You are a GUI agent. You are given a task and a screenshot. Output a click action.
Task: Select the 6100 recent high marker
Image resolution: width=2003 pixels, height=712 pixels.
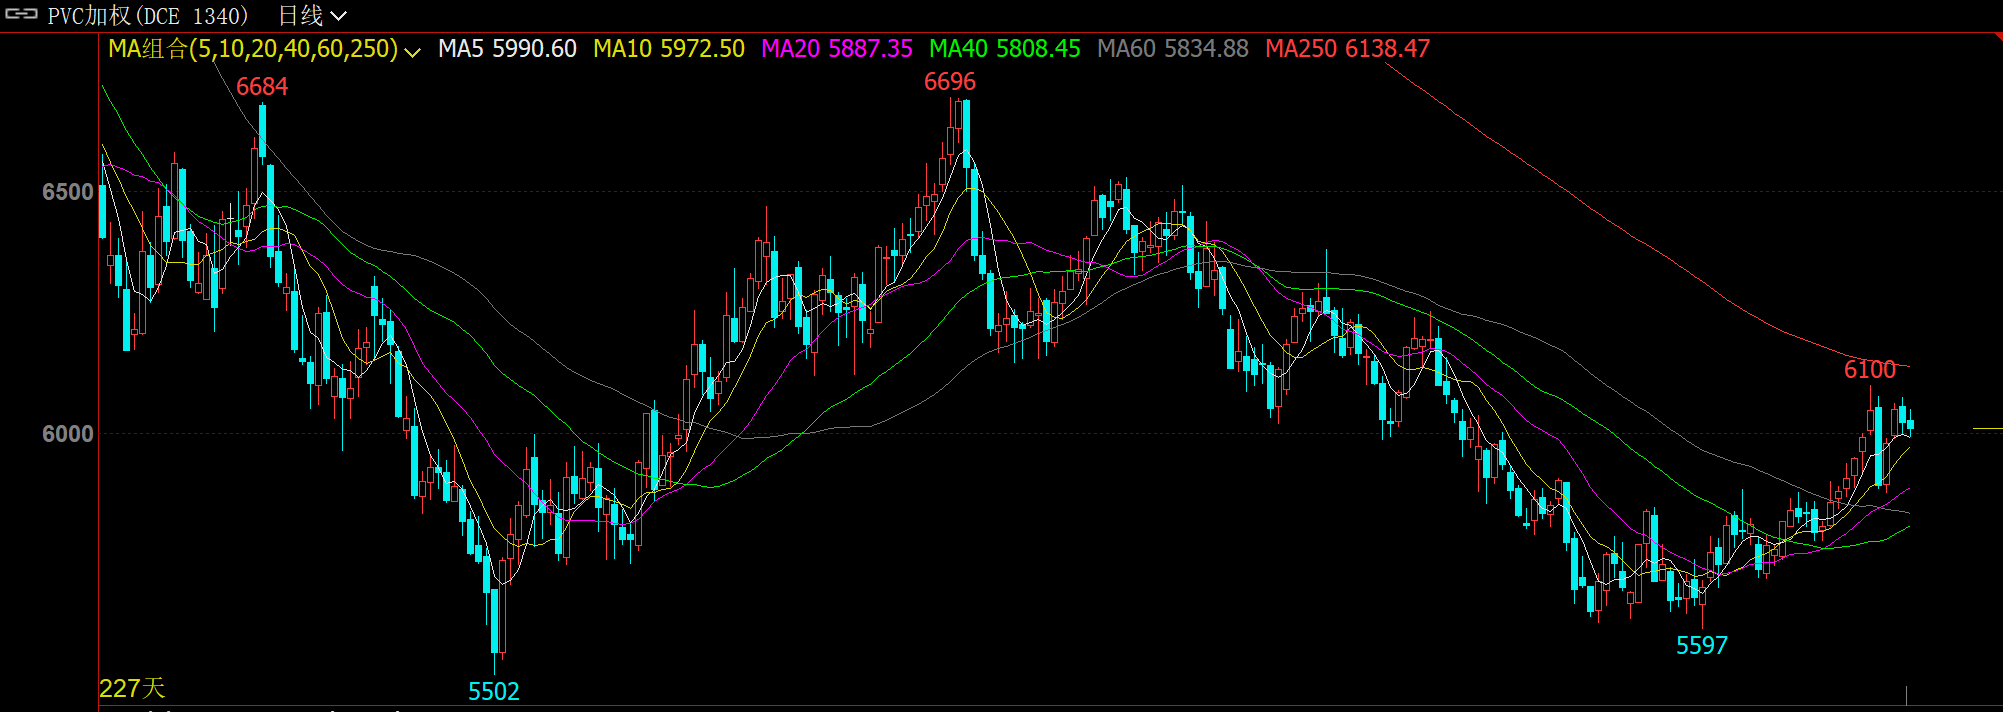click(x=1869, y=370)
